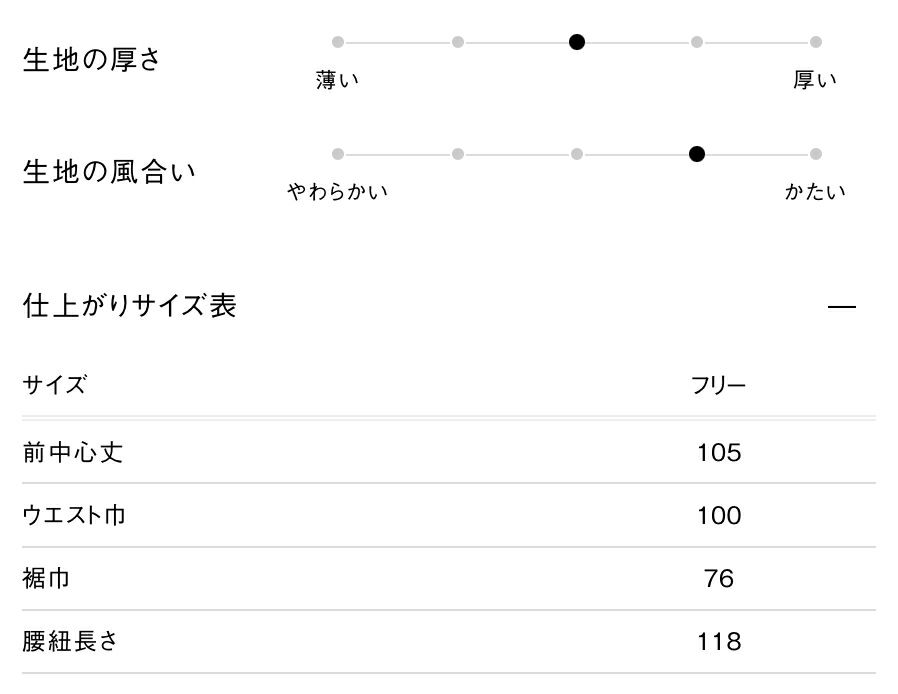The image size is (898, 694).
Task: Click the 厚い label
Action: click(815, 81)
